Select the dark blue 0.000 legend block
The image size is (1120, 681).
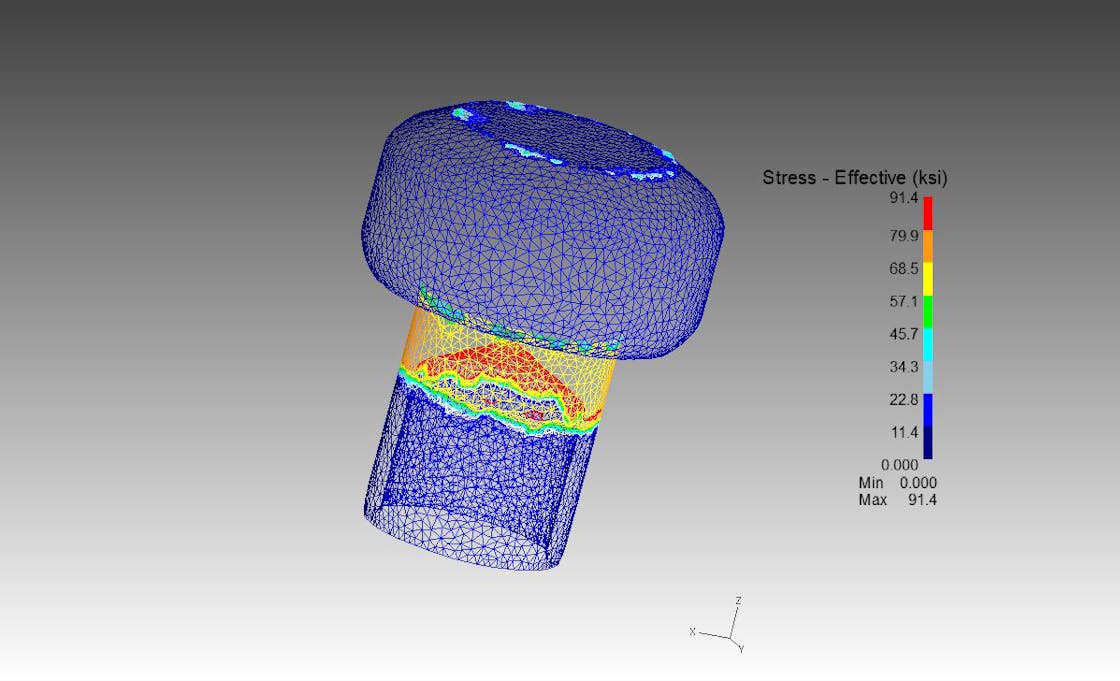926,445
